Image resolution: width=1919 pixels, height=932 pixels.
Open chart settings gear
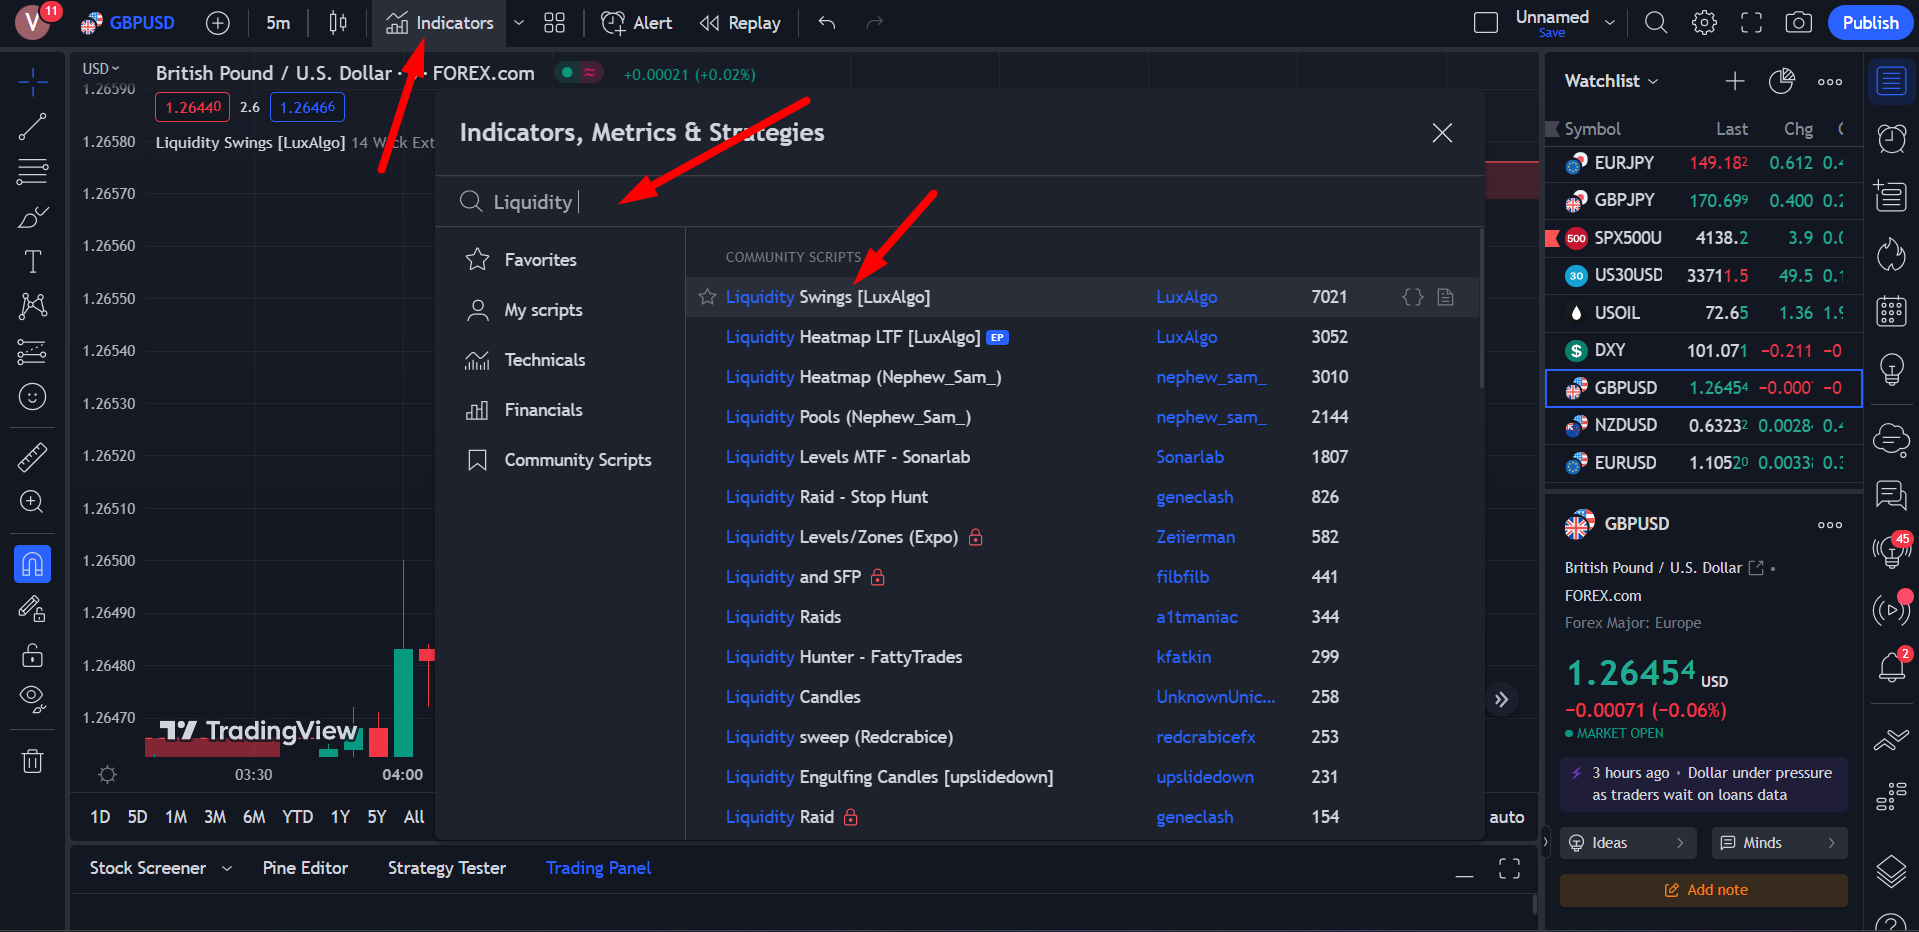[1704, 23]
